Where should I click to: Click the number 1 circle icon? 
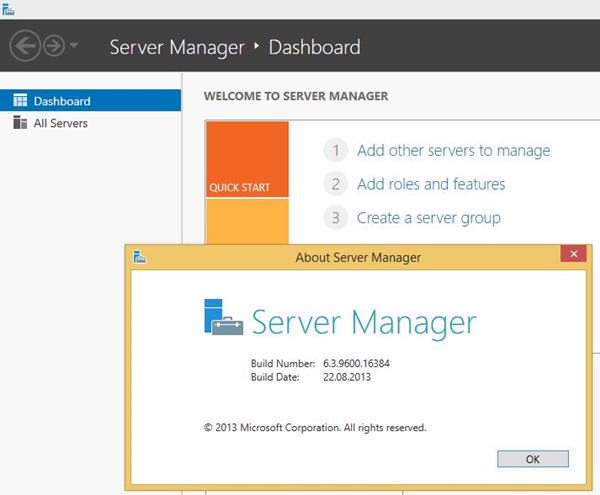(336, 151)
